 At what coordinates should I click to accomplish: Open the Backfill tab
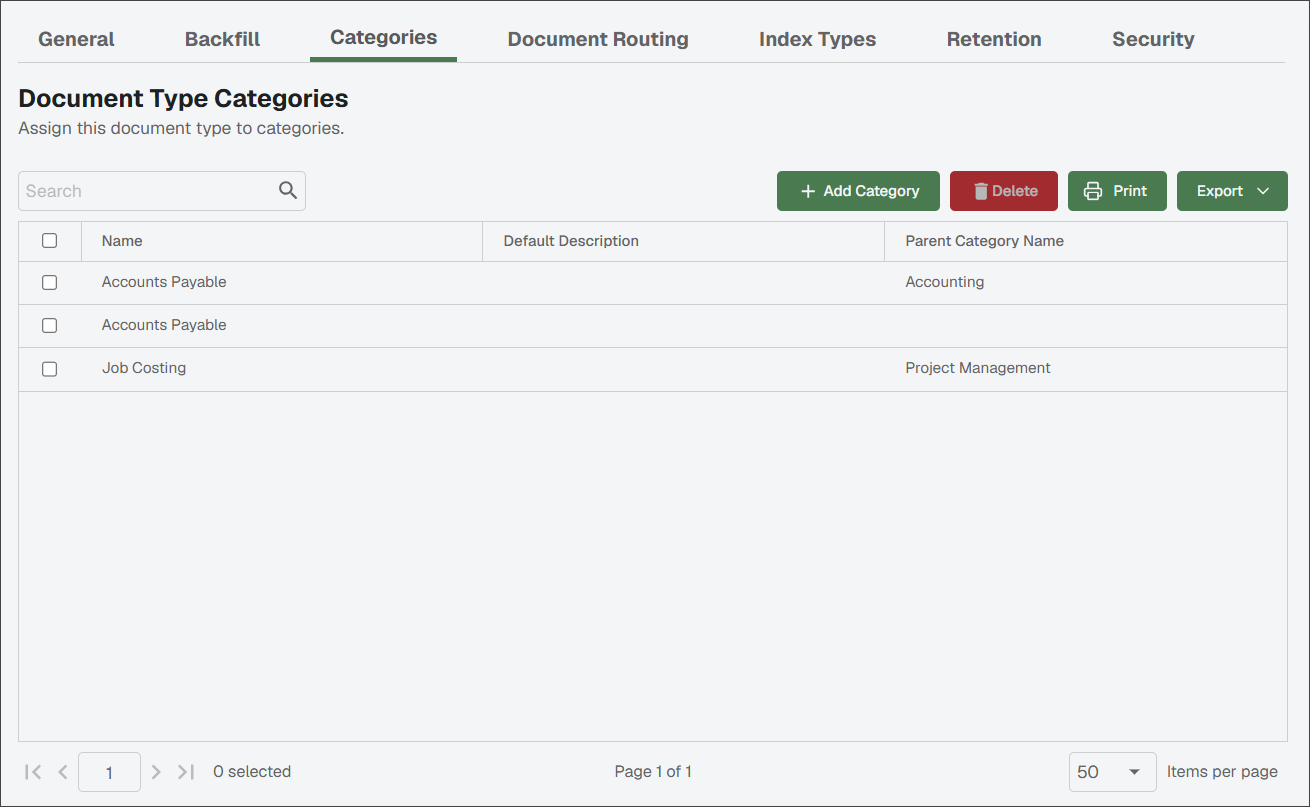pyautogui.click(x=222, y=39)
